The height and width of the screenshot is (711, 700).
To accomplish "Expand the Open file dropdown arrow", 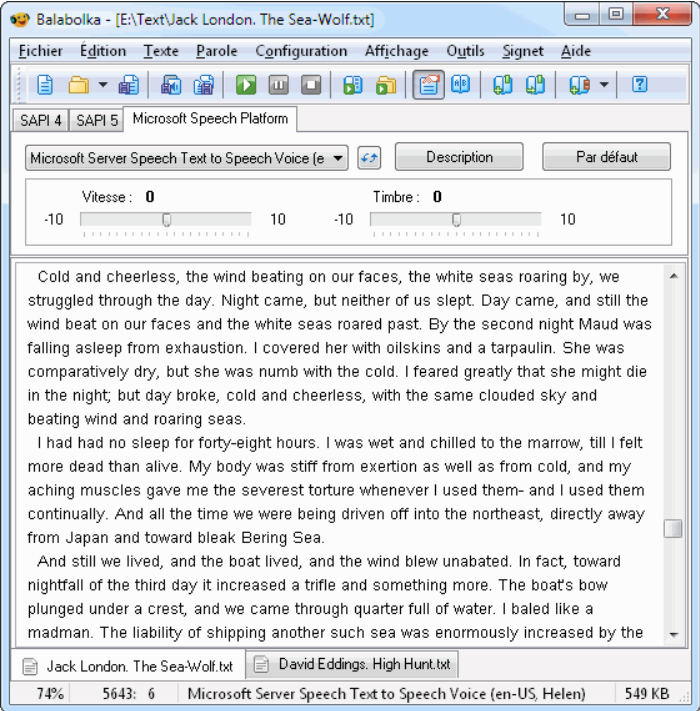I will point(102,86).
